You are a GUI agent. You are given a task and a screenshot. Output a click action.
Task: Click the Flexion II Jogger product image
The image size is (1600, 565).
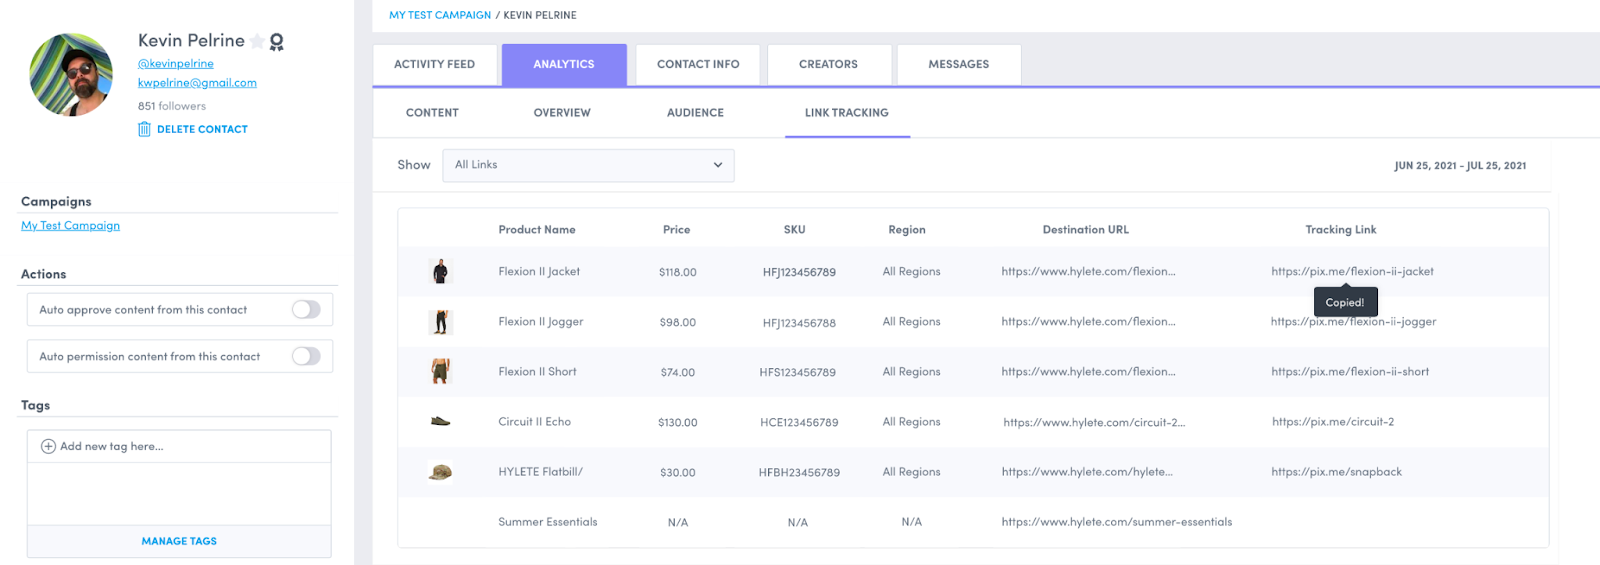click(440, 322)
